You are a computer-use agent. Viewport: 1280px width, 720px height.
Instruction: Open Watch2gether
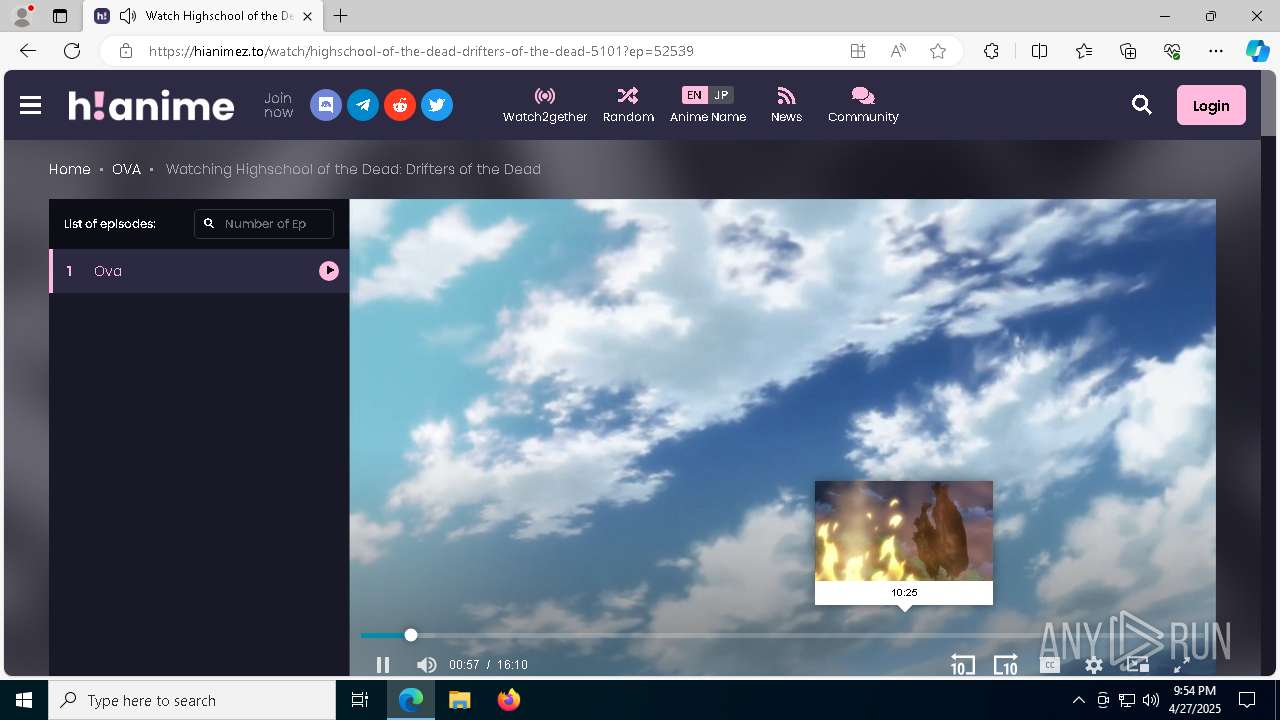pyautogui.click(x=545, y=105)
